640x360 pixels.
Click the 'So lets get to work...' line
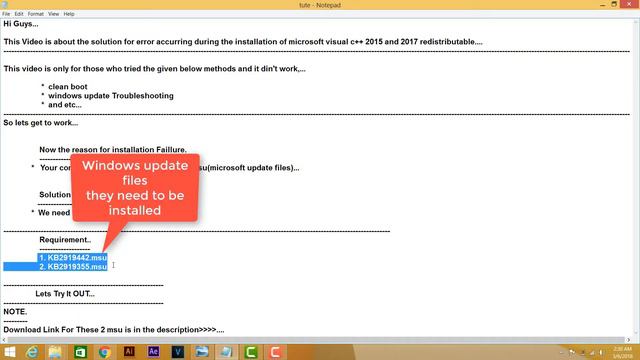pyautogui.click(x=41, y=122)
